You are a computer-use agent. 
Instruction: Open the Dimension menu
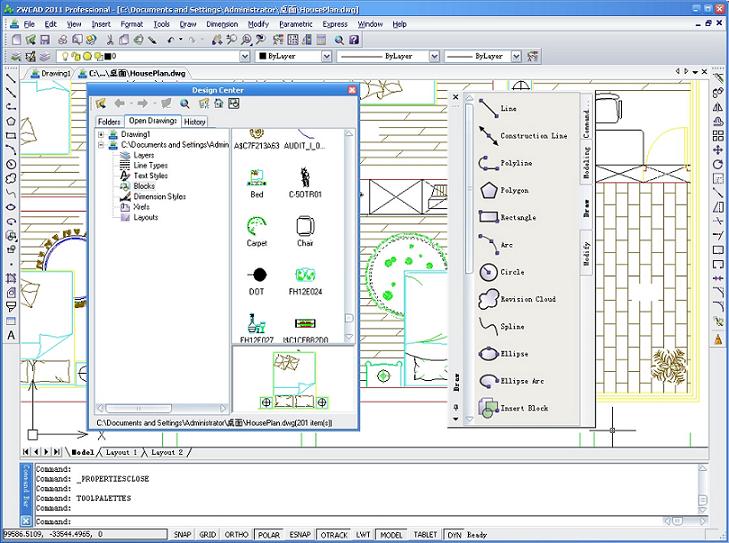click(x=222, y=23)
